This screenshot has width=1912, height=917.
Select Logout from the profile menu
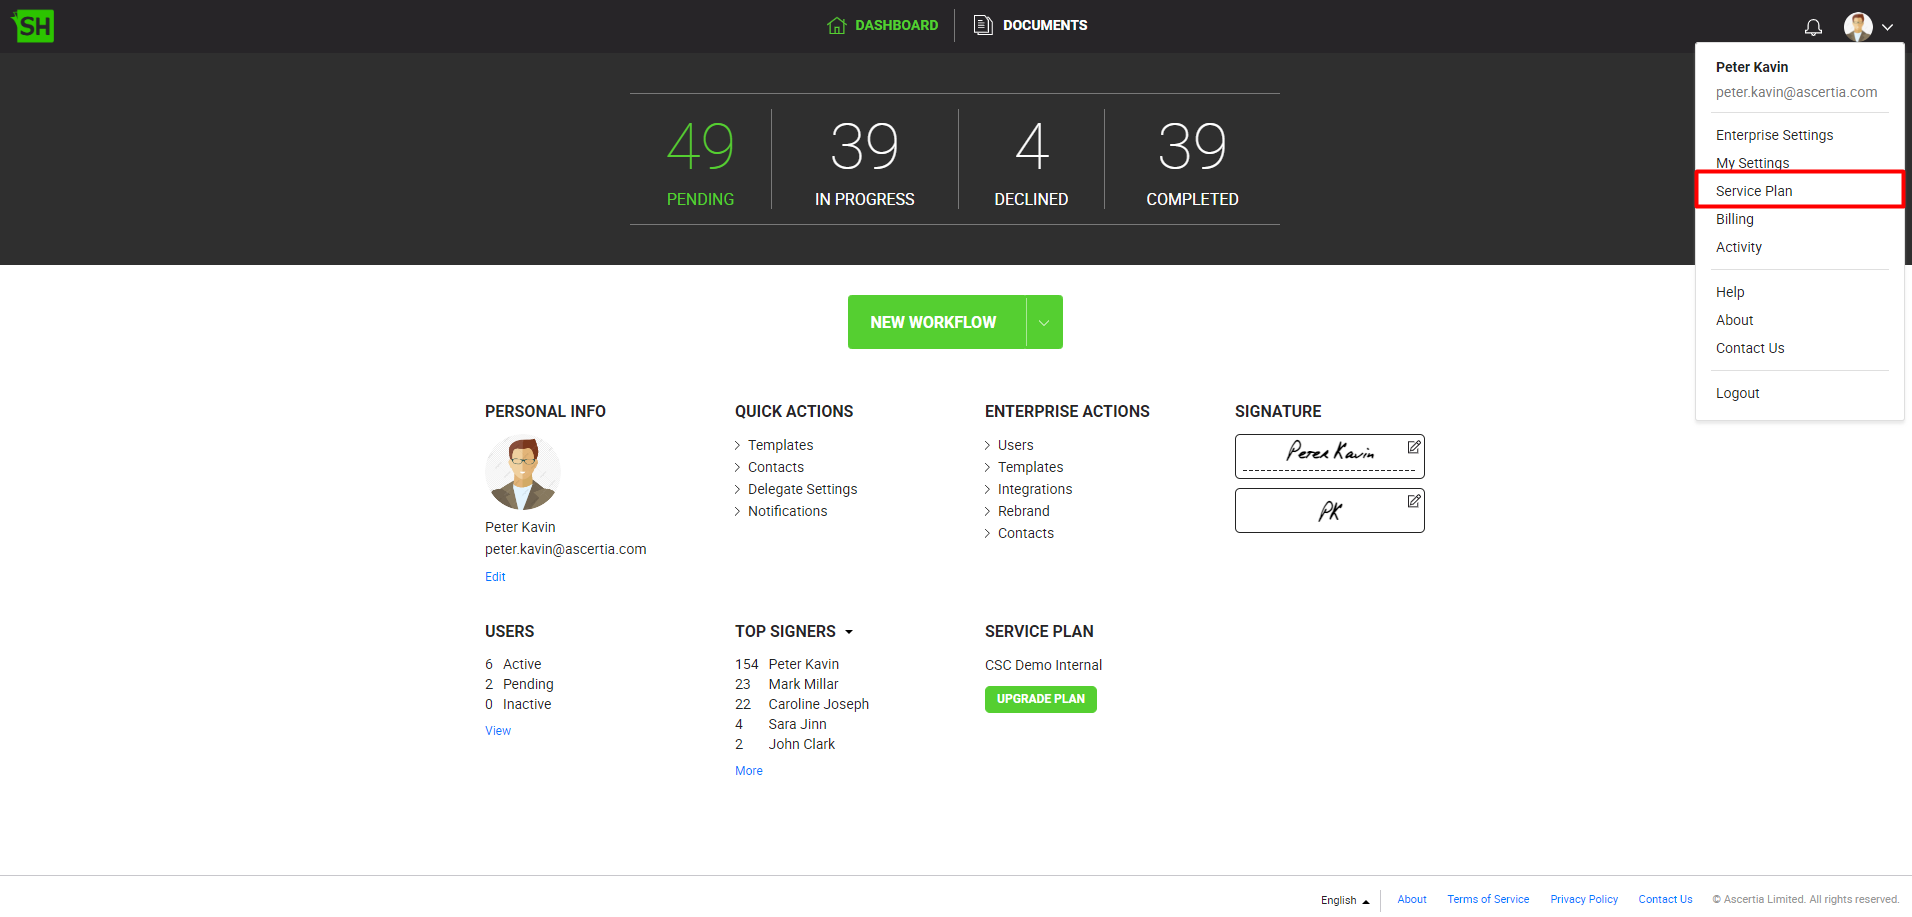click(x=1737, y=393)
